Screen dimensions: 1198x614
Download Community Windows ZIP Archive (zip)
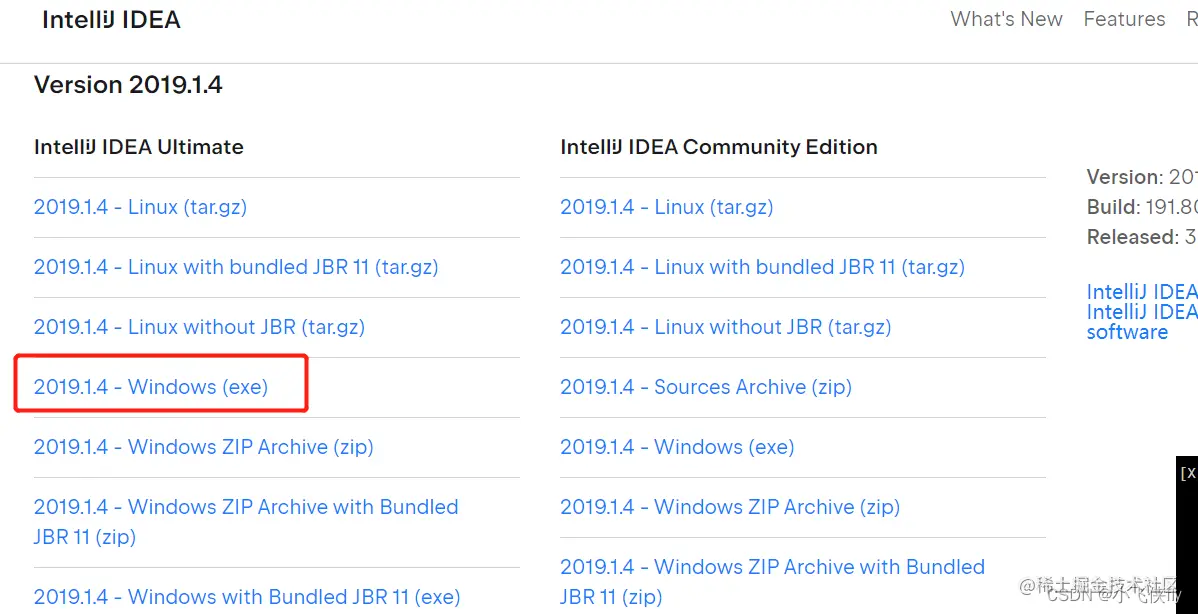[730, 507]
